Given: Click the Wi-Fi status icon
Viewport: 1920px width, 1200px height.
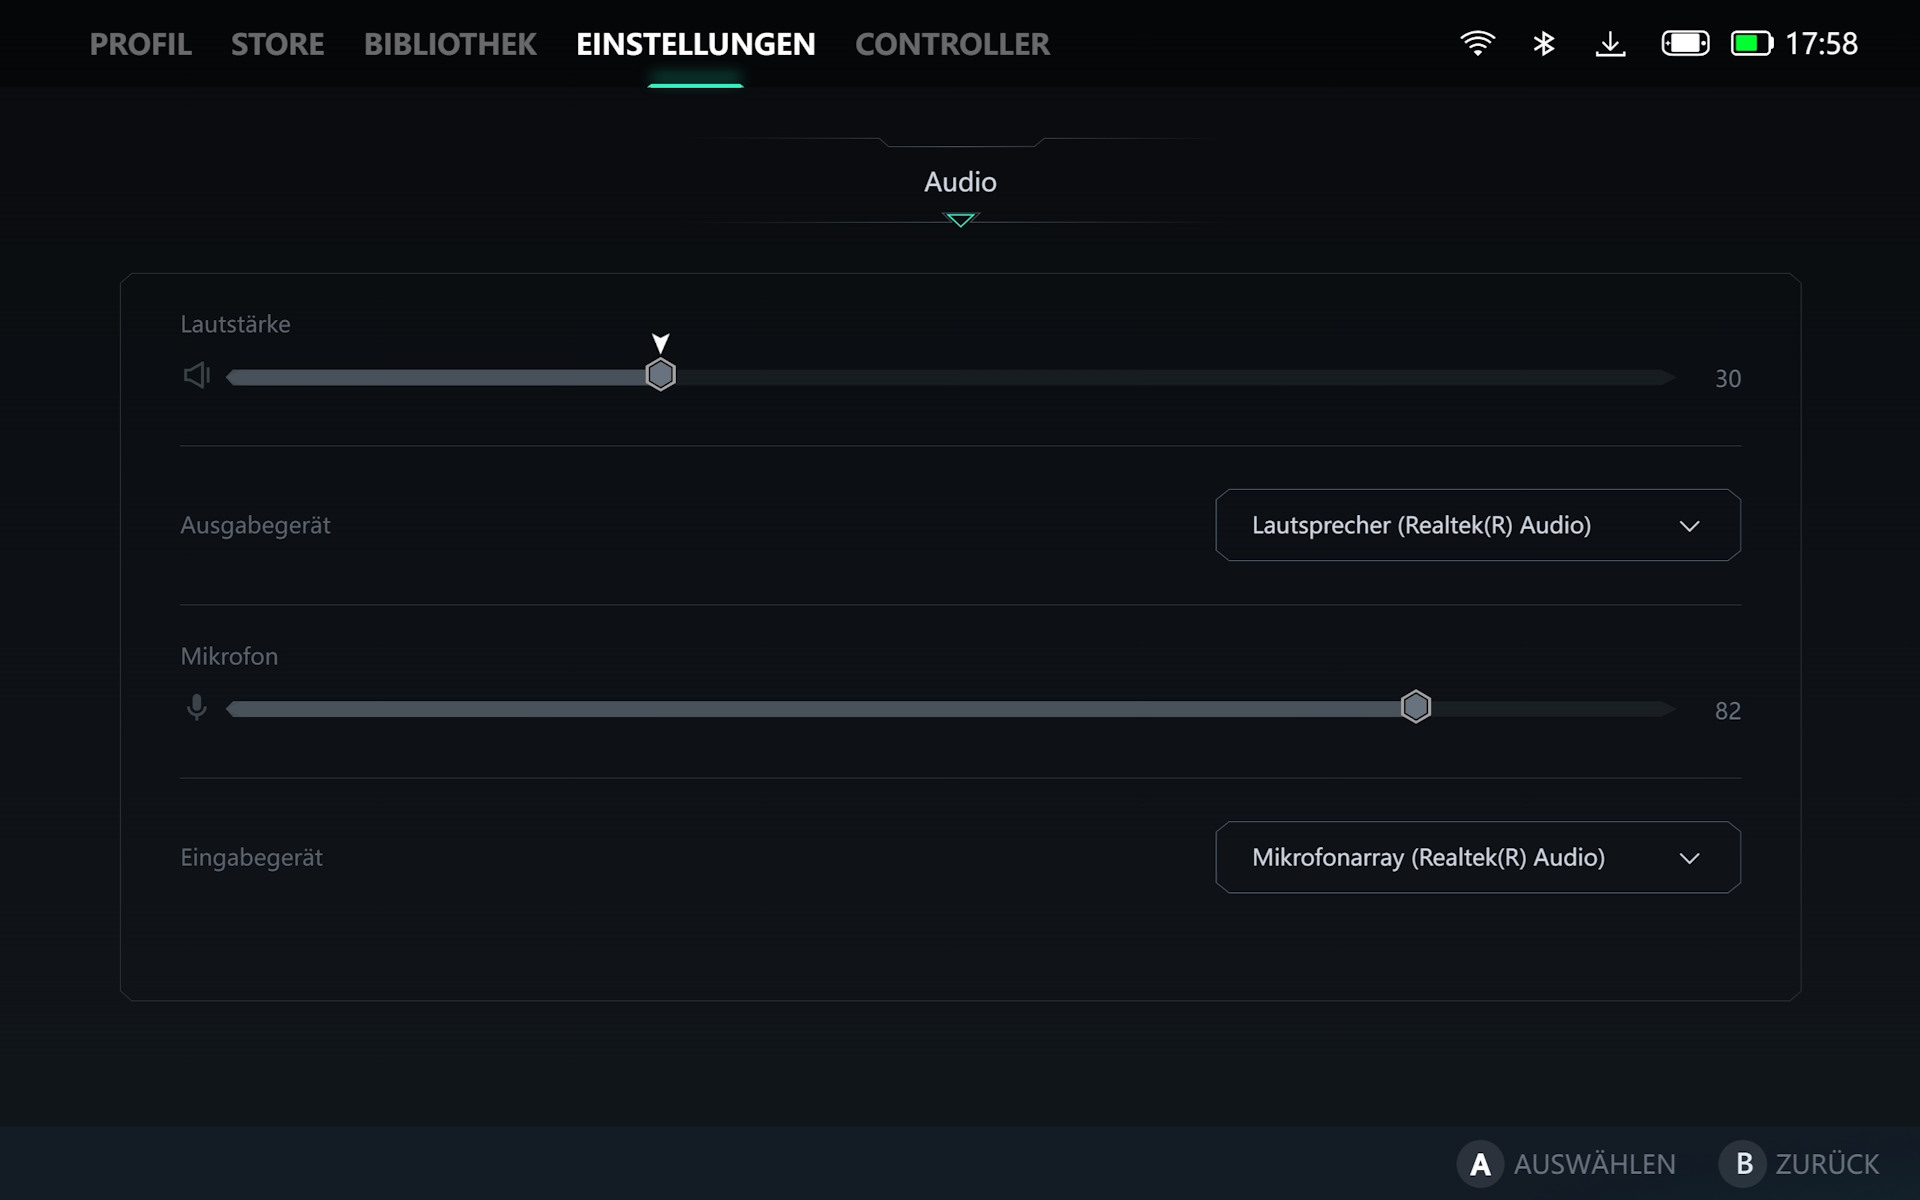Looking at the screenshot, I should pos(1477,43).
